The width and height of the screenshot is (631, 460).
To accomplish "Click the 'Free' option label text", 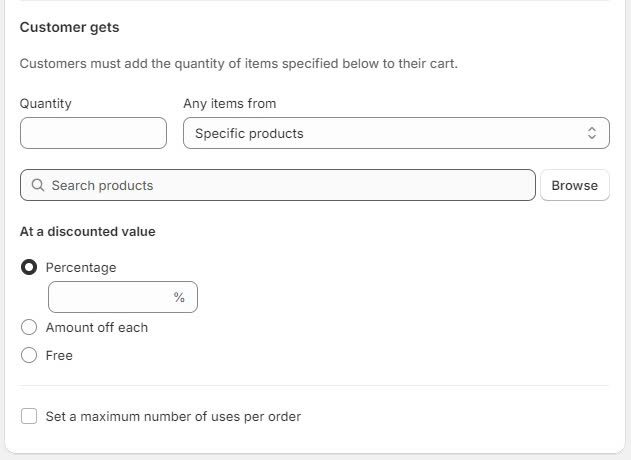I will pyautogui.click(x=59, y=355).
